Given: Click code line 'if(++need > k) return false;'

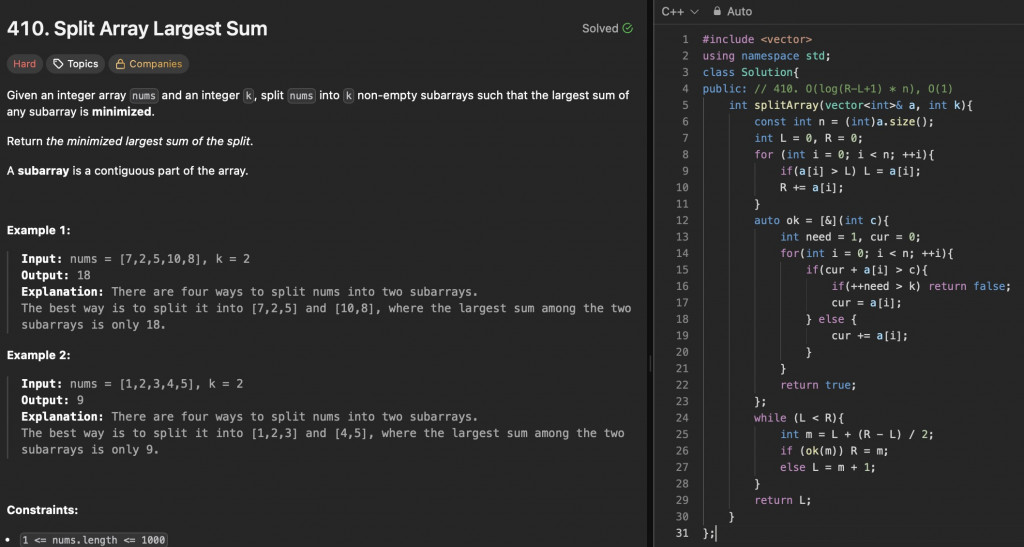Looking at the screenshot, I should [x=921, y=287].
